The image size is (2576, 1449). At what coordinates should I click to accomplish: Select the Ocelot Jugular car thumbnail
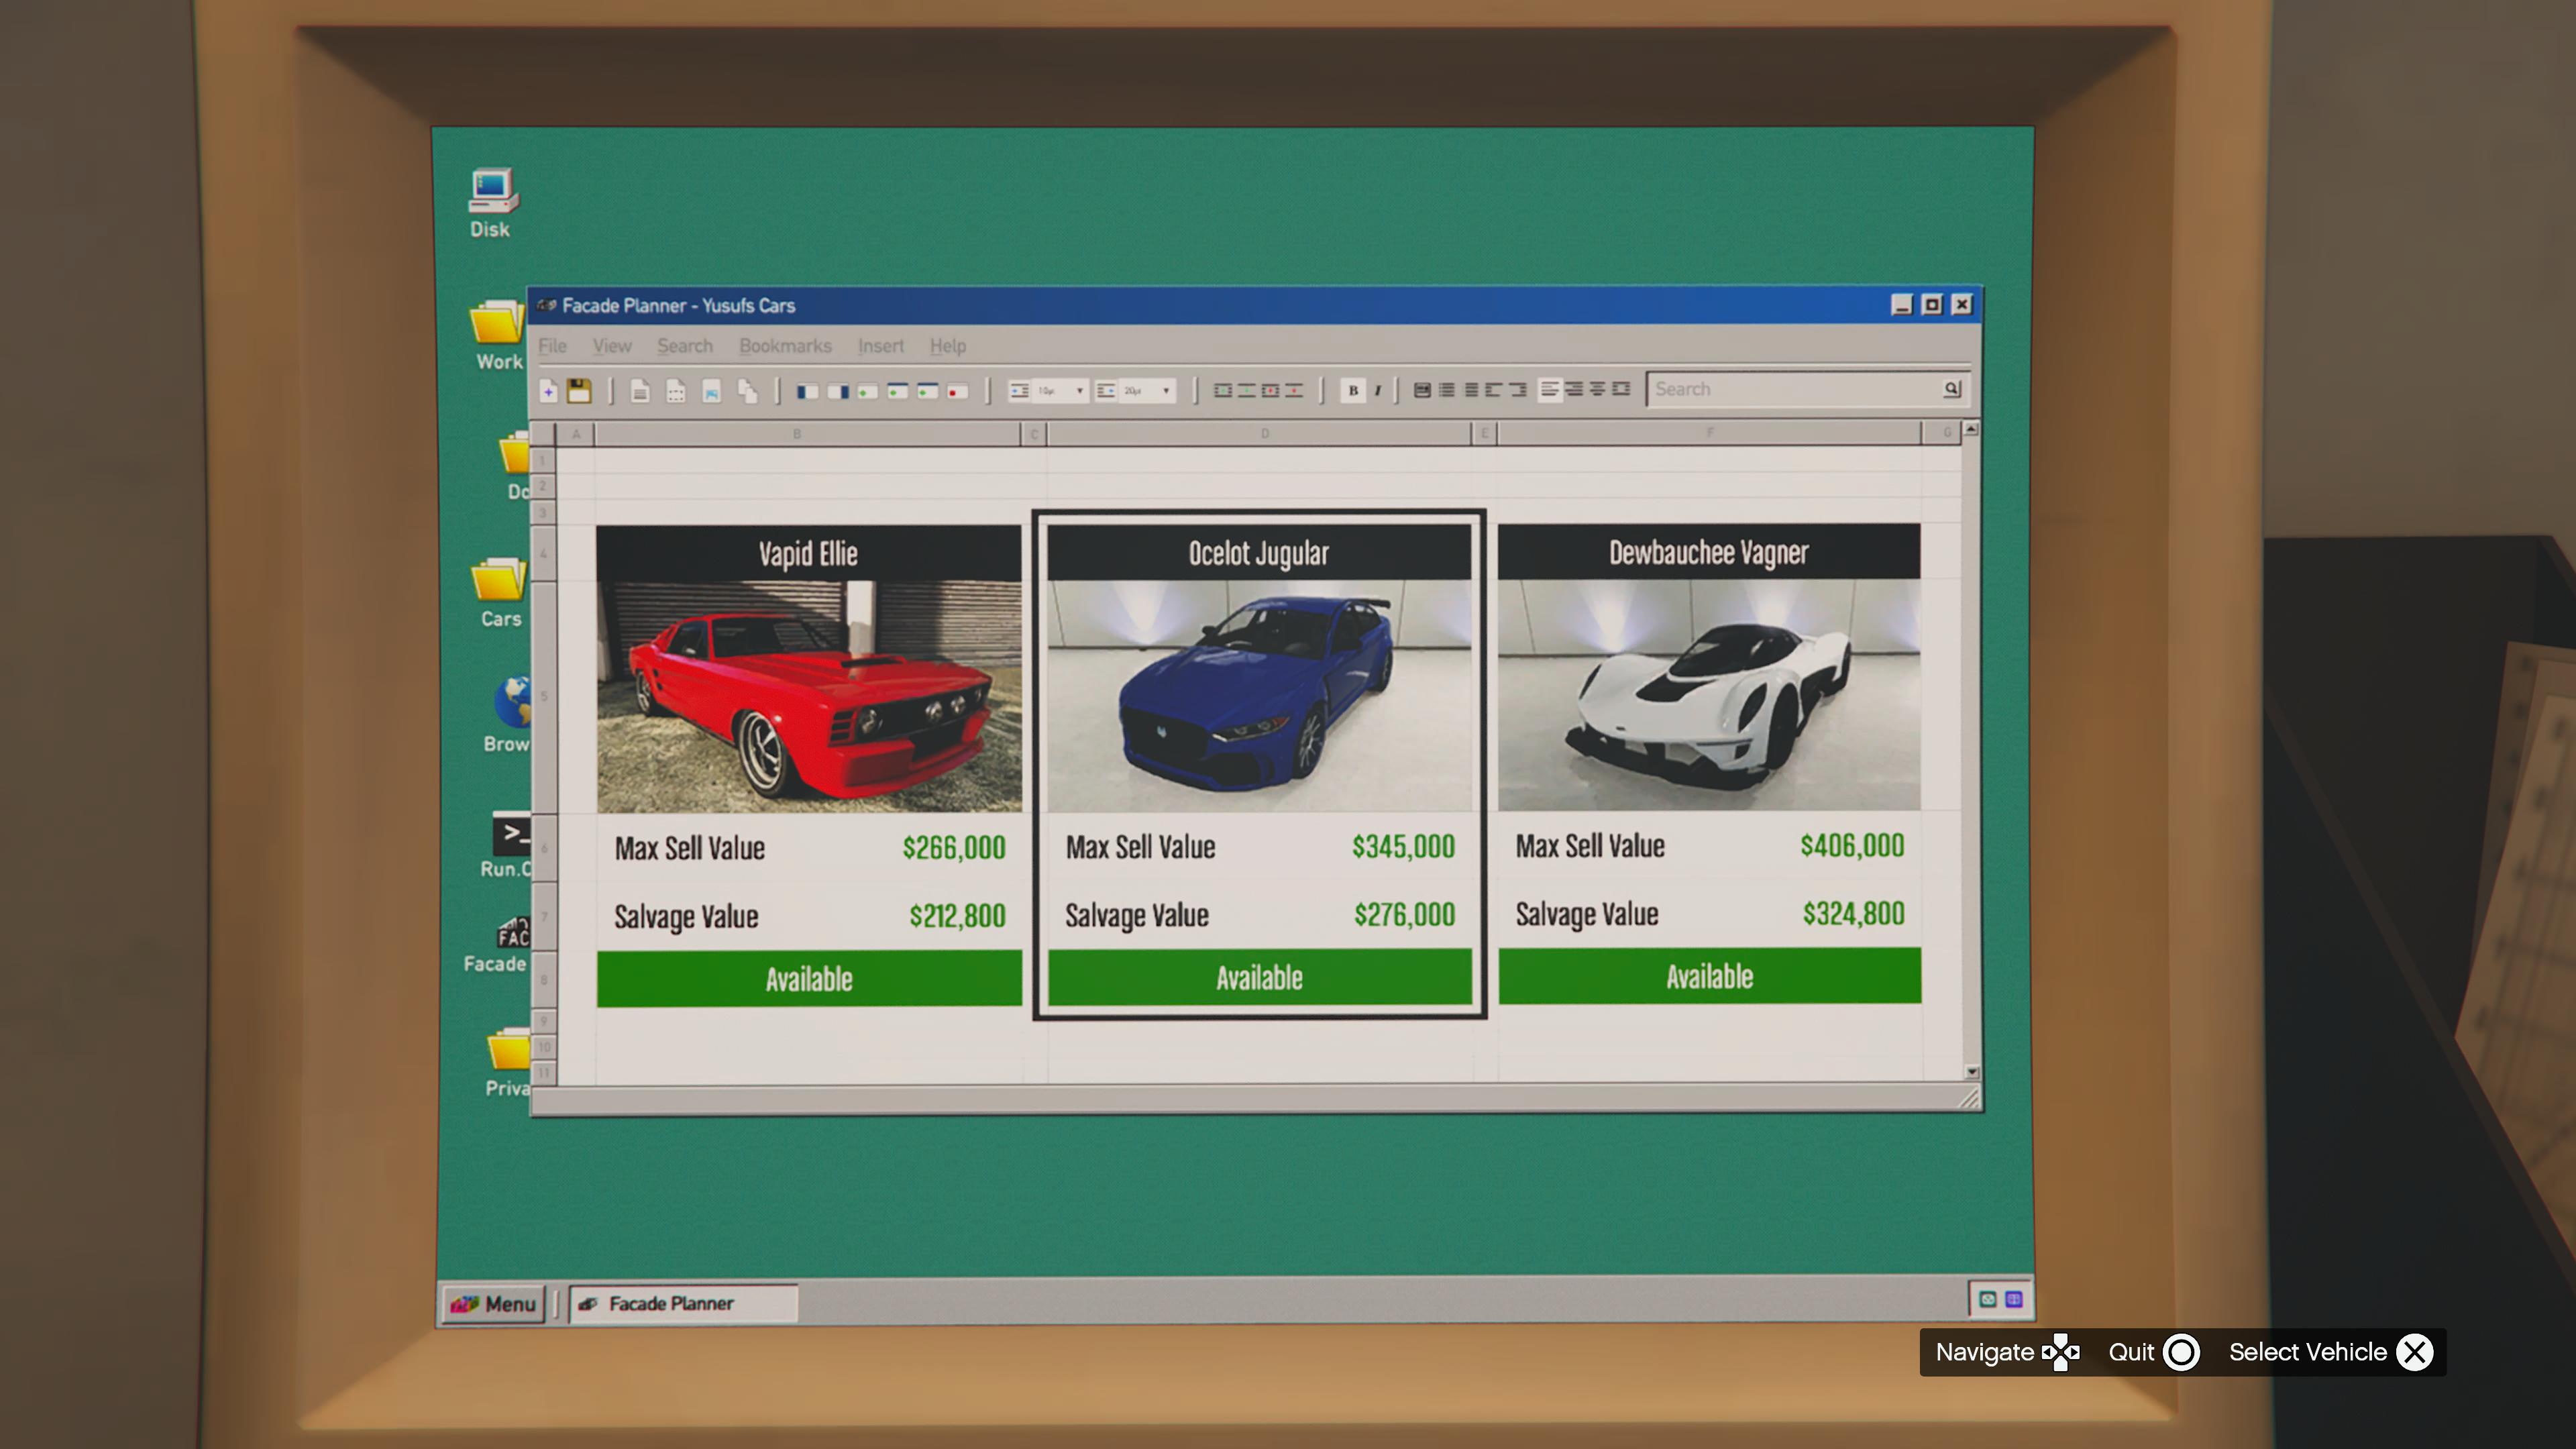(x=1259, y=696)
